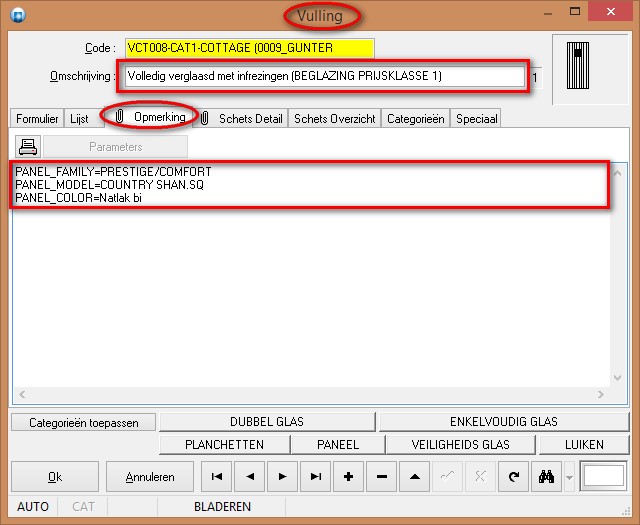Click the panel preview thumbnail image

point(578,66)
